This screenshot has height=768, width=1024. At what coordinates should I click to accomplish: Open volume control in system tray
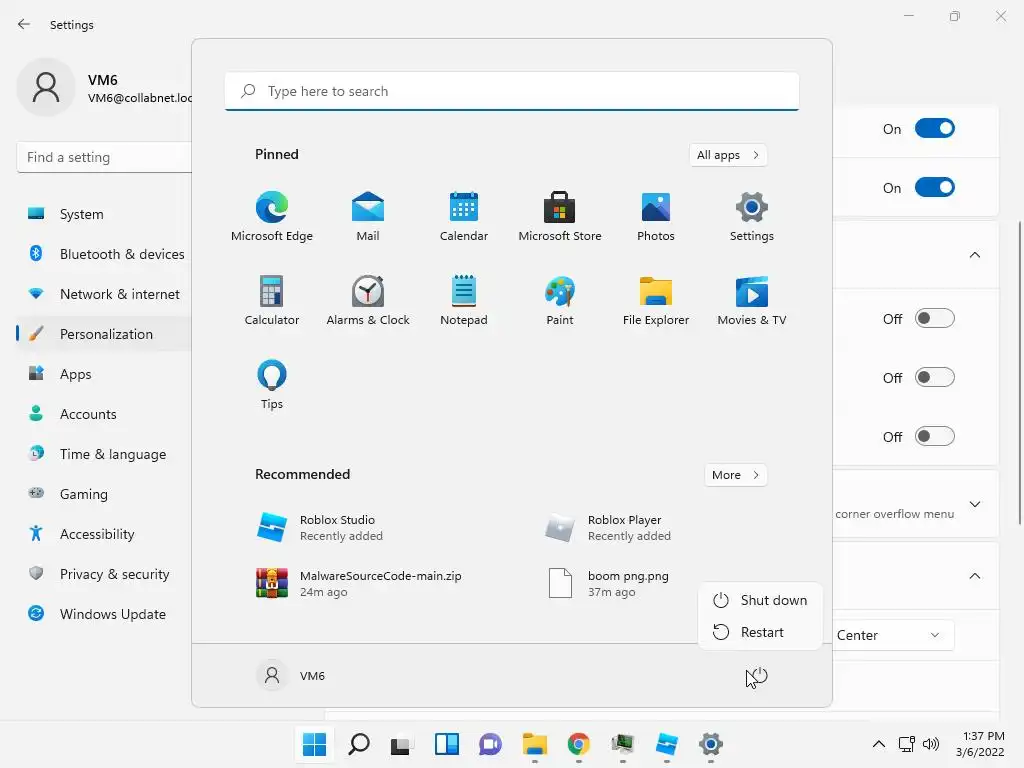(931, 744)
